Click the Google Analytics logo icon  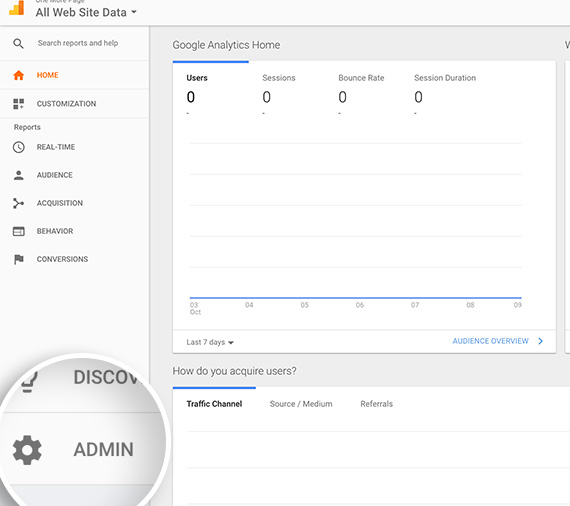[x=17, y=7]
